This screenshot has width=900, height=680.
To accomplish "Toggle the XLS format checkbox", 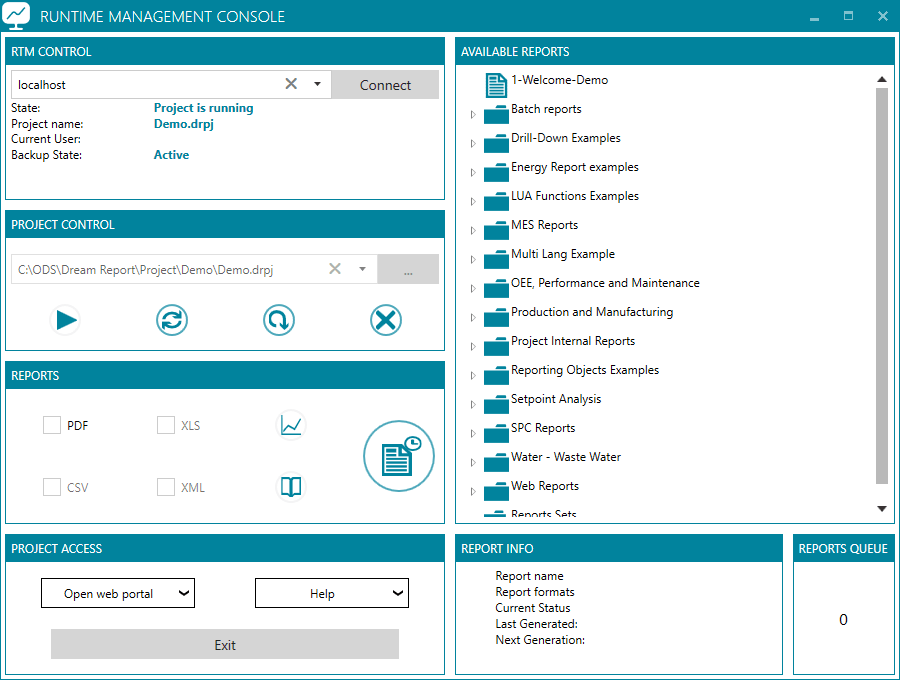I will coord(166,425).
